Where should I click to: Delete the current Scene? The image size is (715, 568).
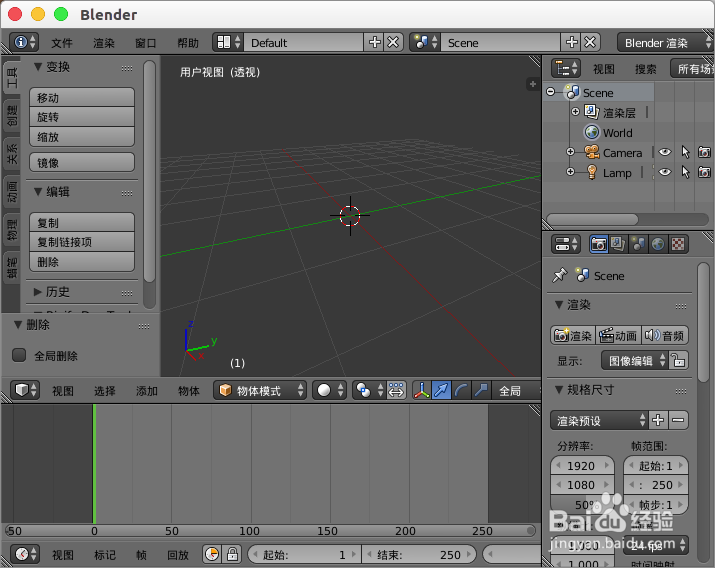pos(590,42)
